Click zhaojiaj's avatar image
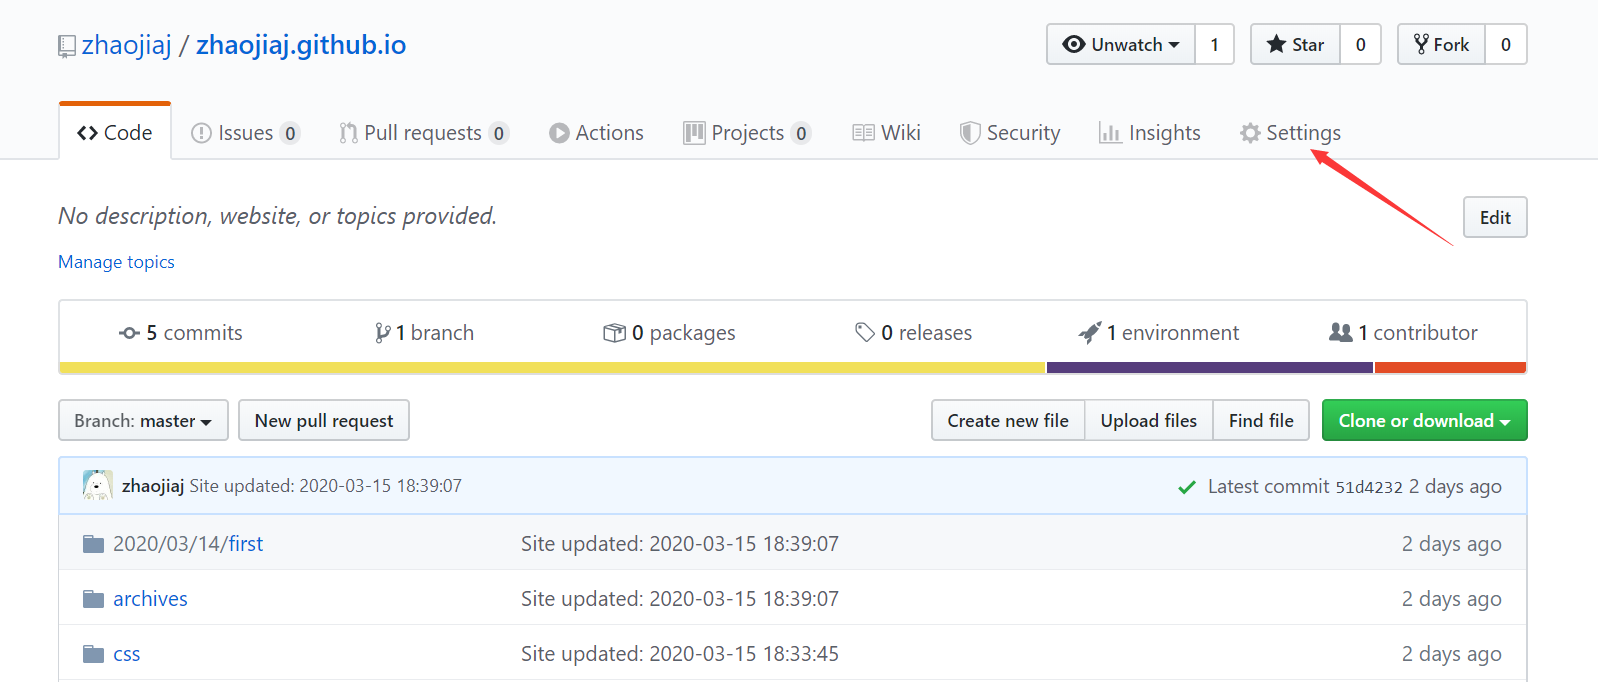This screenshot has height=682, width=1598. click(x=97, y=485)
